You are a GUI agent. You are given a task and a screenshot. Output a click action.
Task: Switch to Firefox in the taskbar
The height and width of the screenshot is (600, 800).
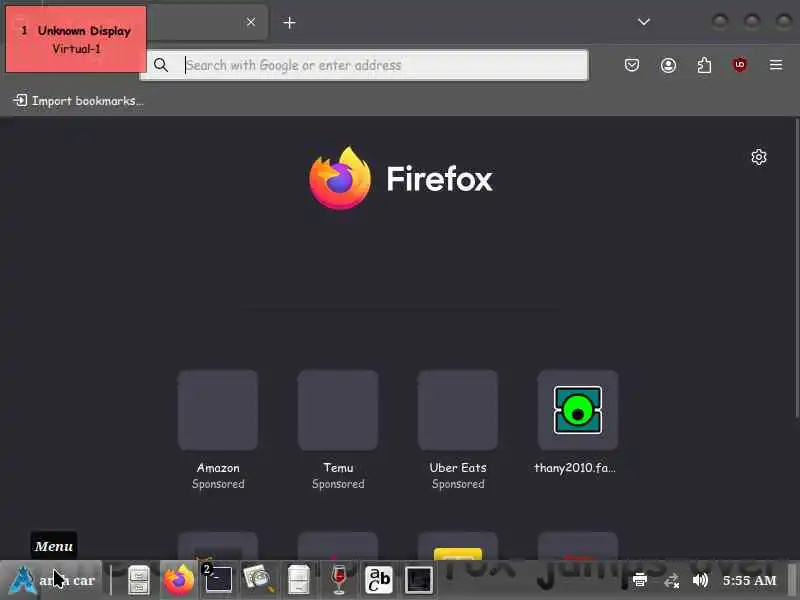(x=179, y=580)
